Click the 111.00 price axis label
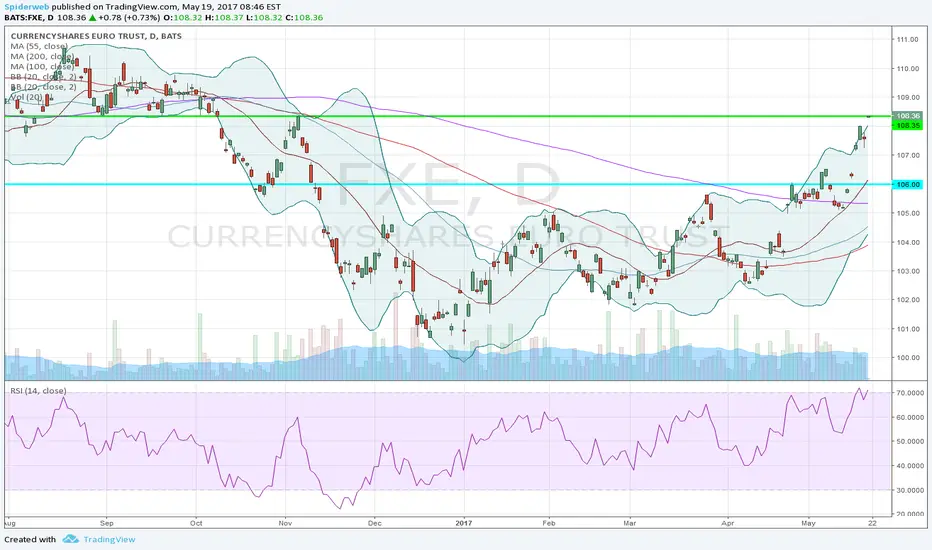Image resolution: width=932 pixels, height=550 pixels. 908,40
